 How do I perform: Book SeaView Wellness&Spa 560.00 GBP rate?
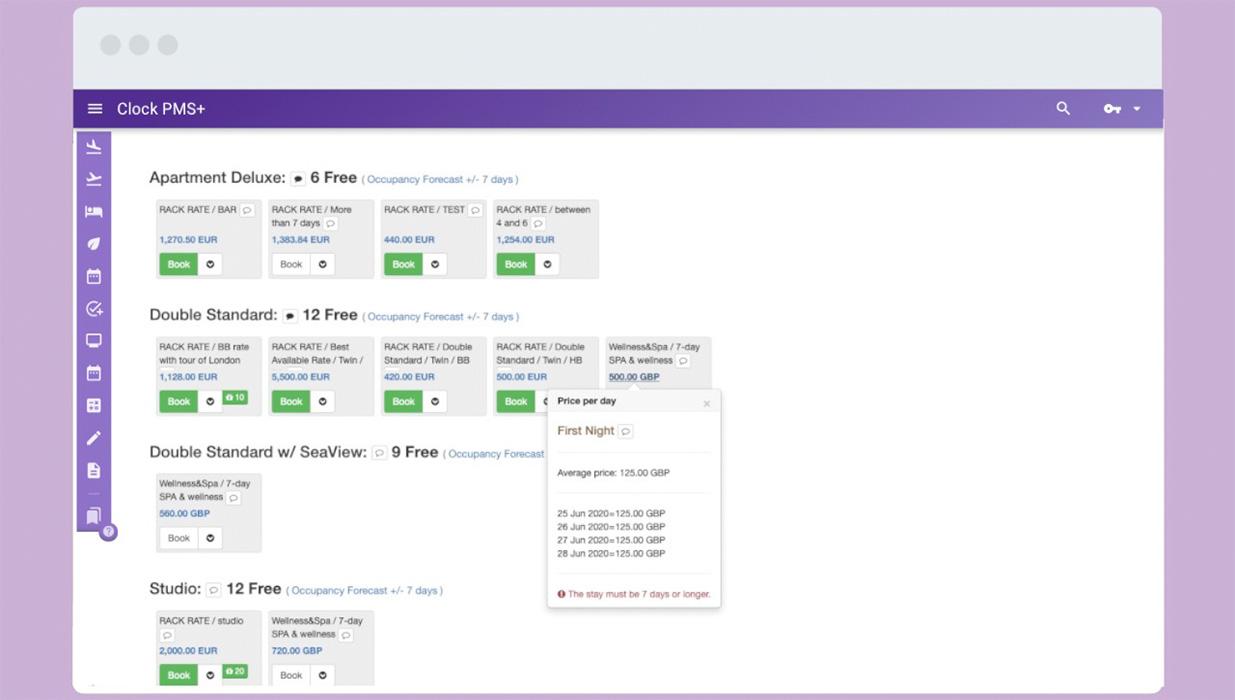coord(179,538)
